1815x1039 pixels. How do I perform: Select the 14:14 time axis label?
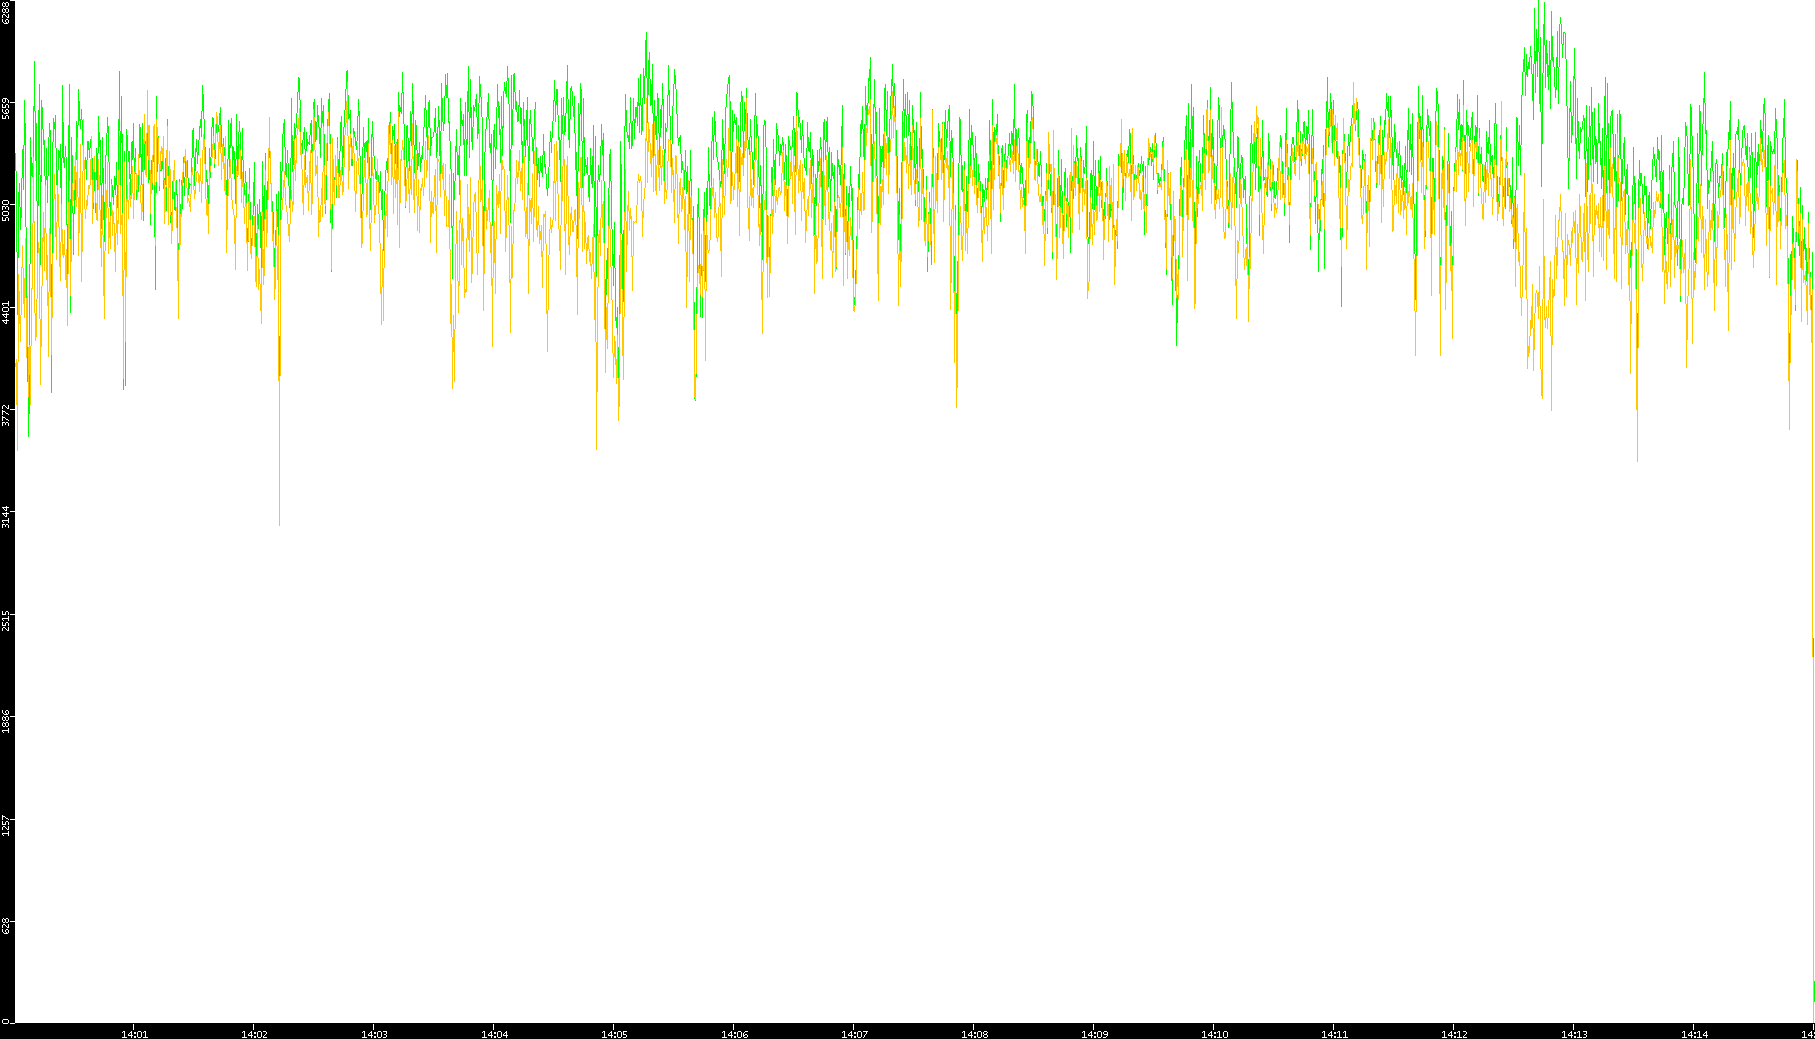(1694, 1034)
